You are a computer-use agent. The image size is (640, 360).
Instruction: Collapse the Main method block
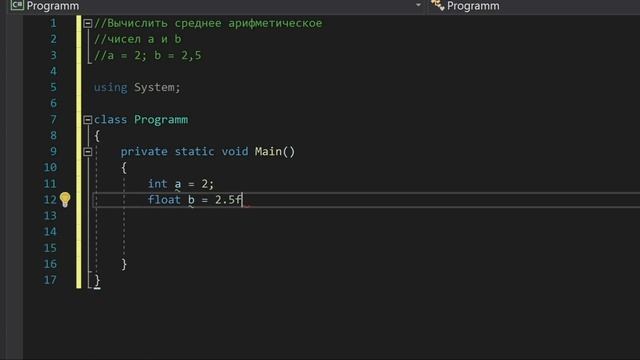tap(87, 152)
